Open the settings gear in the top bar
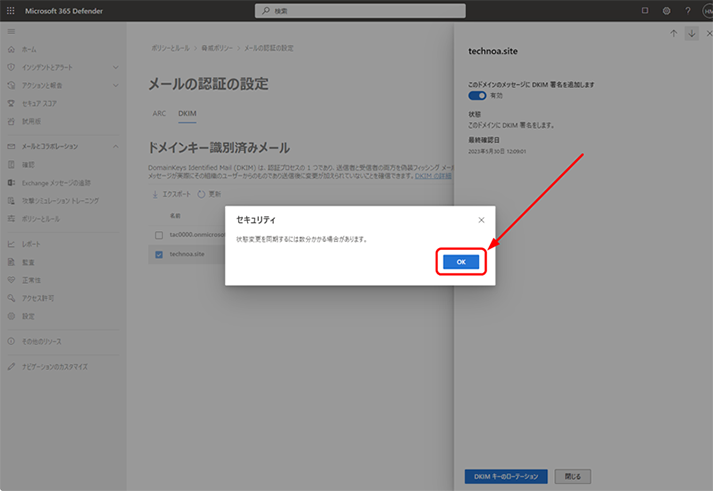This screenshot has height=491, width=713. 666,10
